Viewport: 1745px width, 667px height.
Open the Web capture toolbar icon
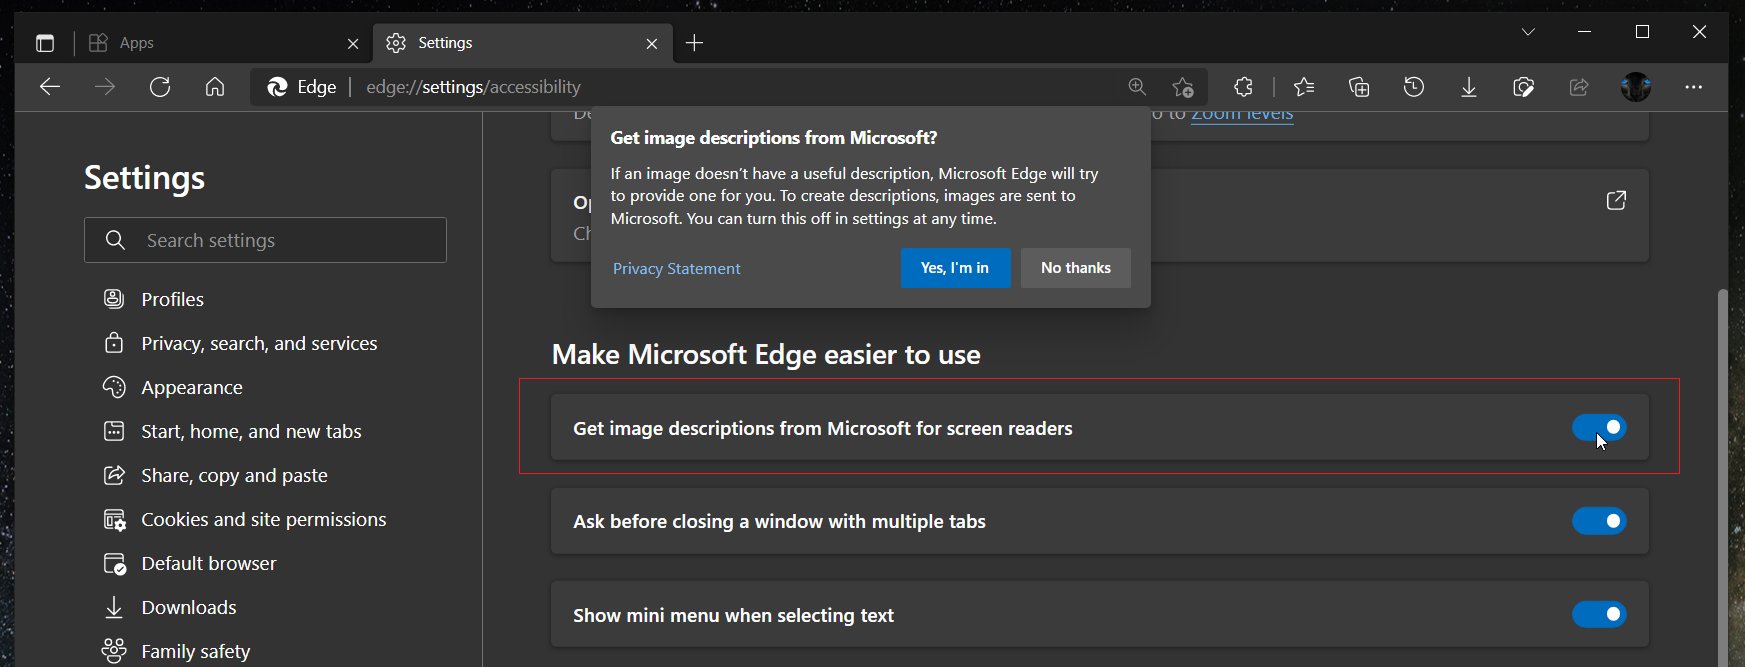1524,87
